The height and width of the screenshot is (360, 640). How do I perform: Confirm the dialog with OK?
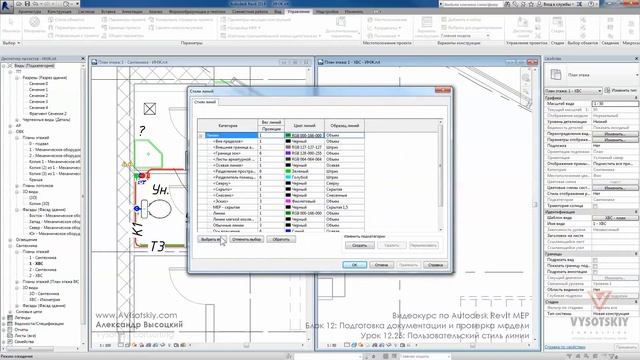[x=354, y=265]
